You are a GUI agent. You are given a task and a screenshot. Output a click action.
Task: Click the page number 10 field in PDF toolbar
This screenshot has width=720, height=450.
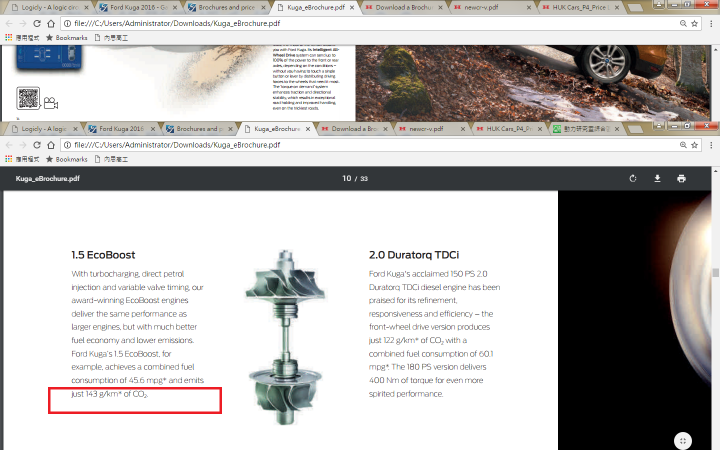point(346,179)
